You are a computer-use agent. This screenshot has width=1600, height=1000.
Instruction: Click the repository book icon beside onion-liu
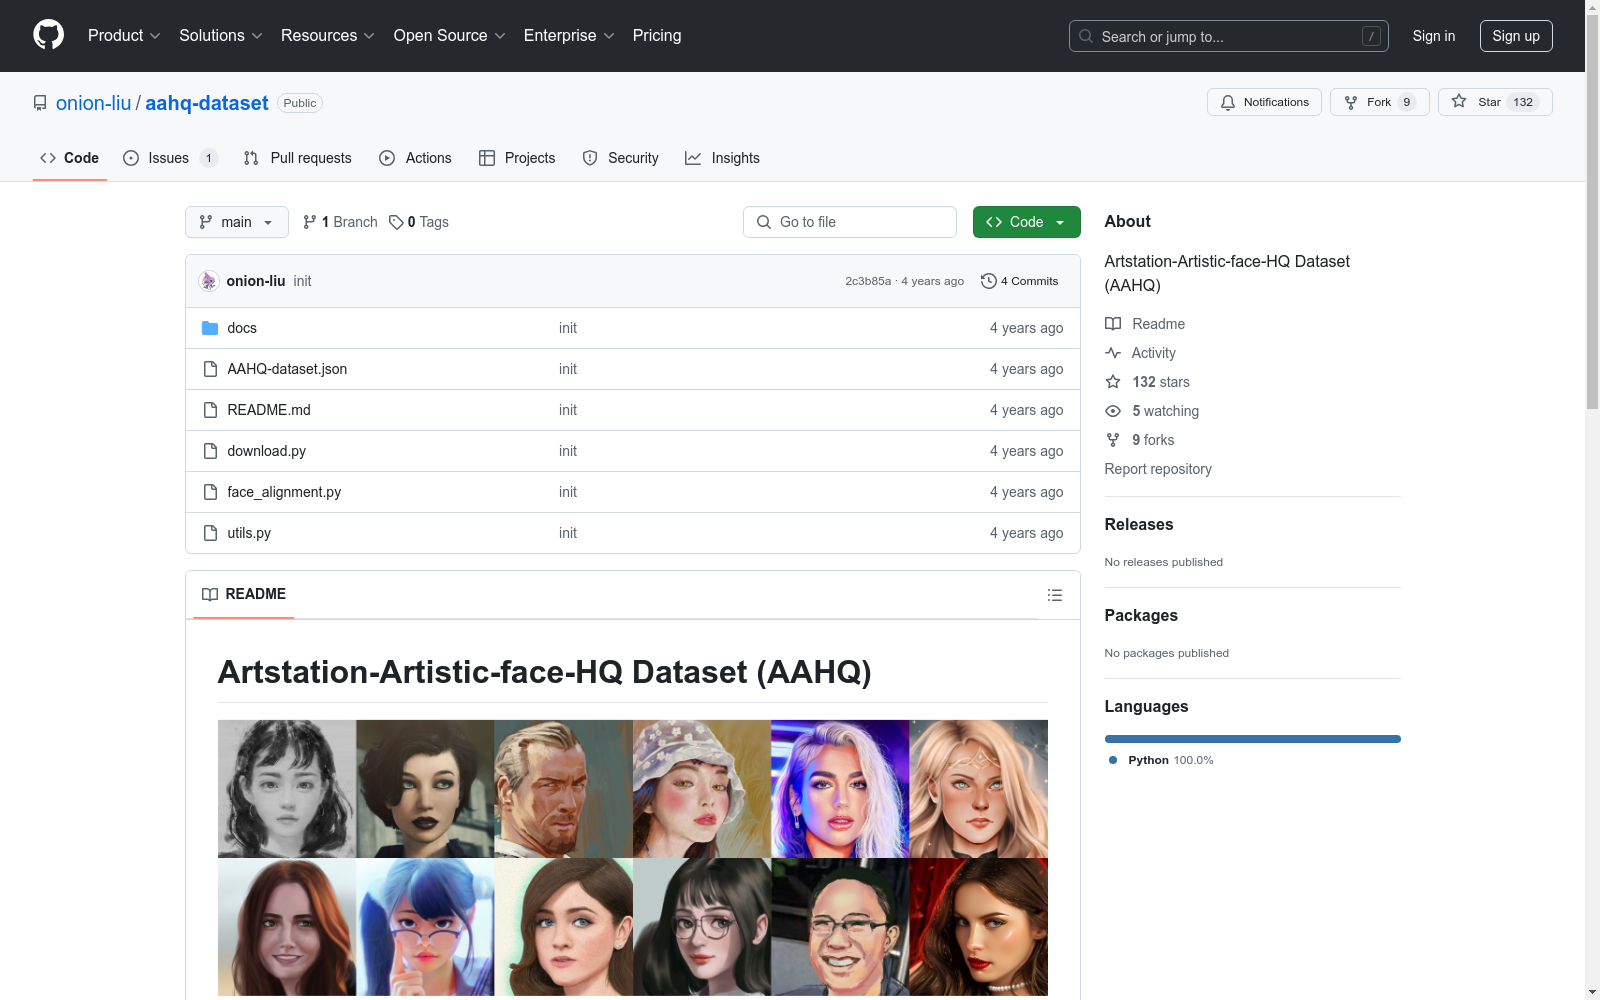point(40,103)
